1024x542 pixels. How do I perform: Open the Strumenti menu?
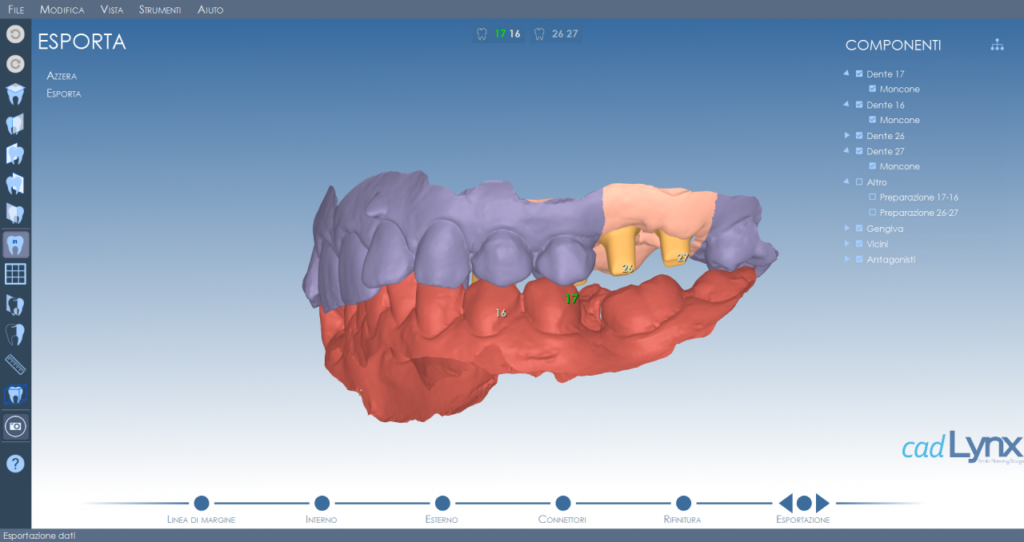[x=159, y=10]
